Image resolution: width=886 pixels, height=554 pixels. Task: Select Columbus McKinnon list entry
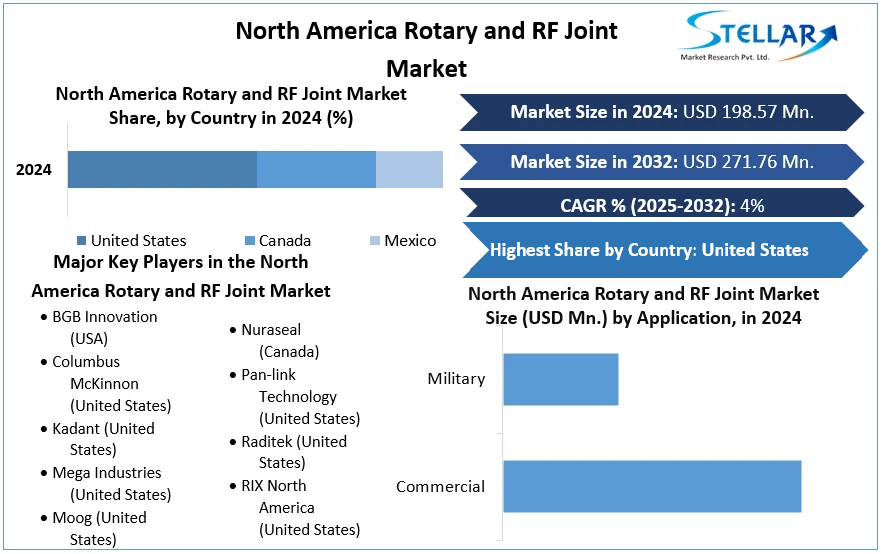pos(106,384)
